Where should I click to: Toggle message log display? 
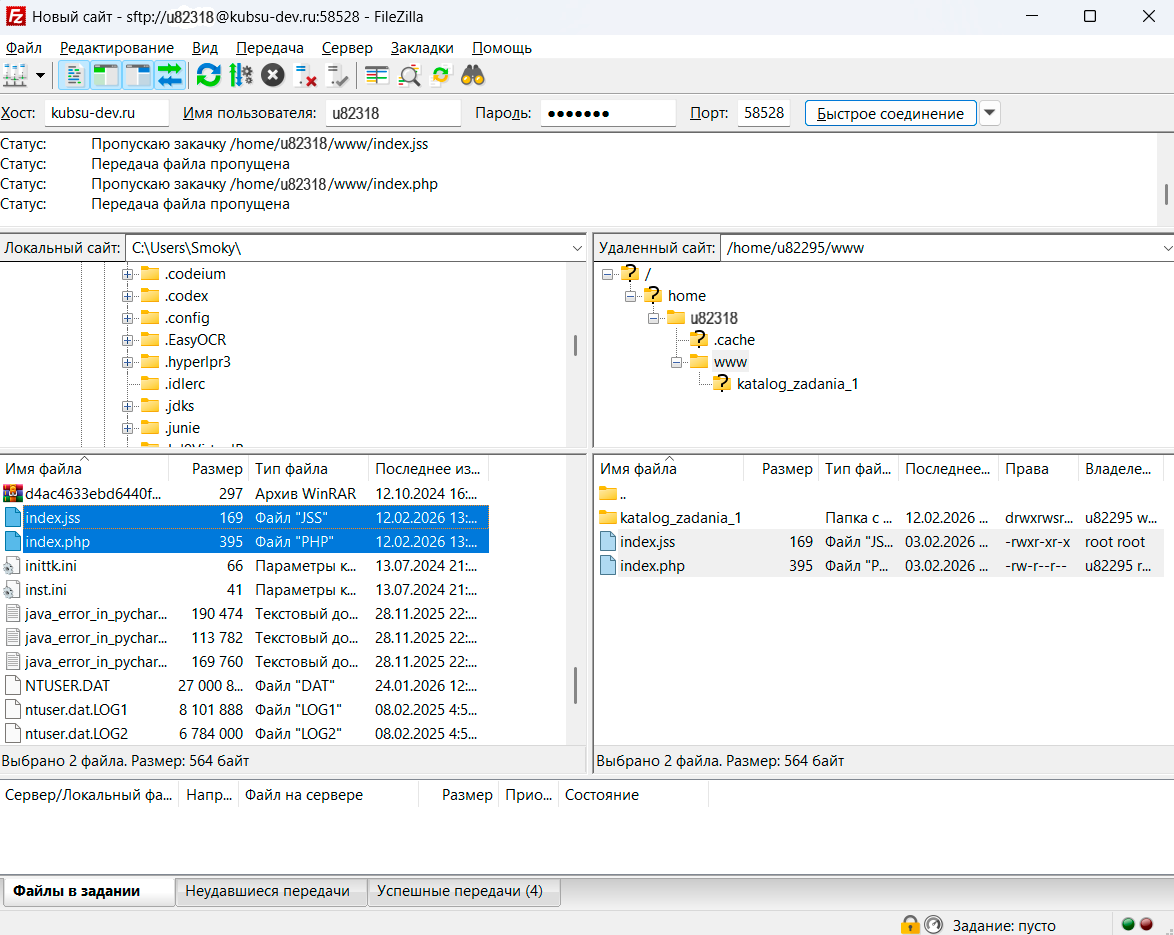tap(74, 76)
